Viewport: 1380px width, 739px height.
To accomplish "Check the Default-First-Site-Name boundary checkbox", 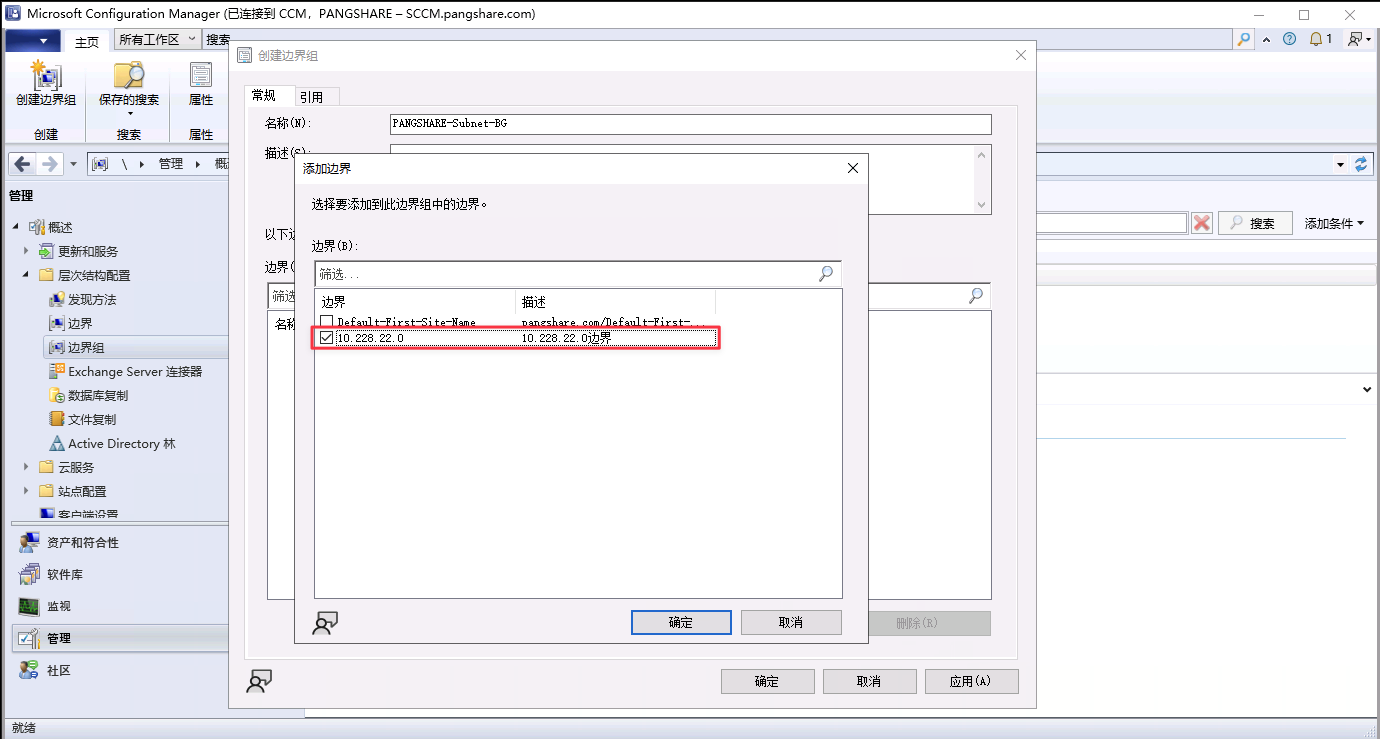I will pos(326,322).
